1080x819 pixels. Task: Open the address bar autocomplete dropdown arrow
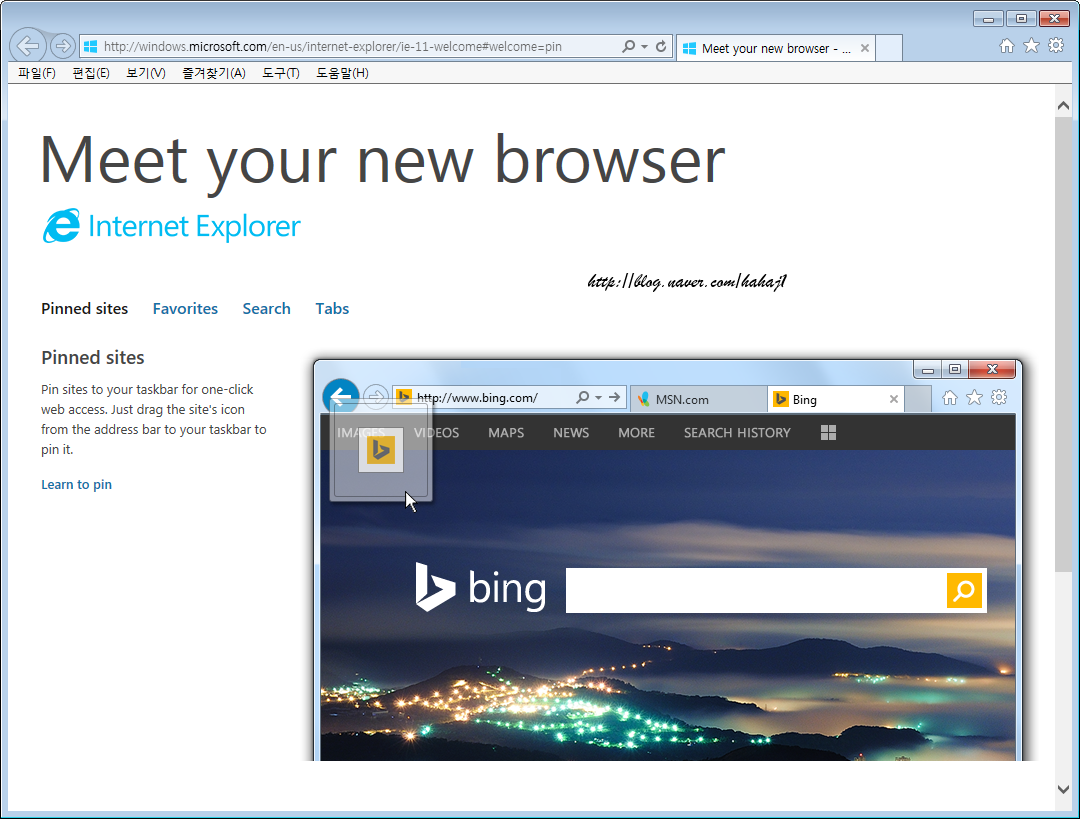coord(645,47)
